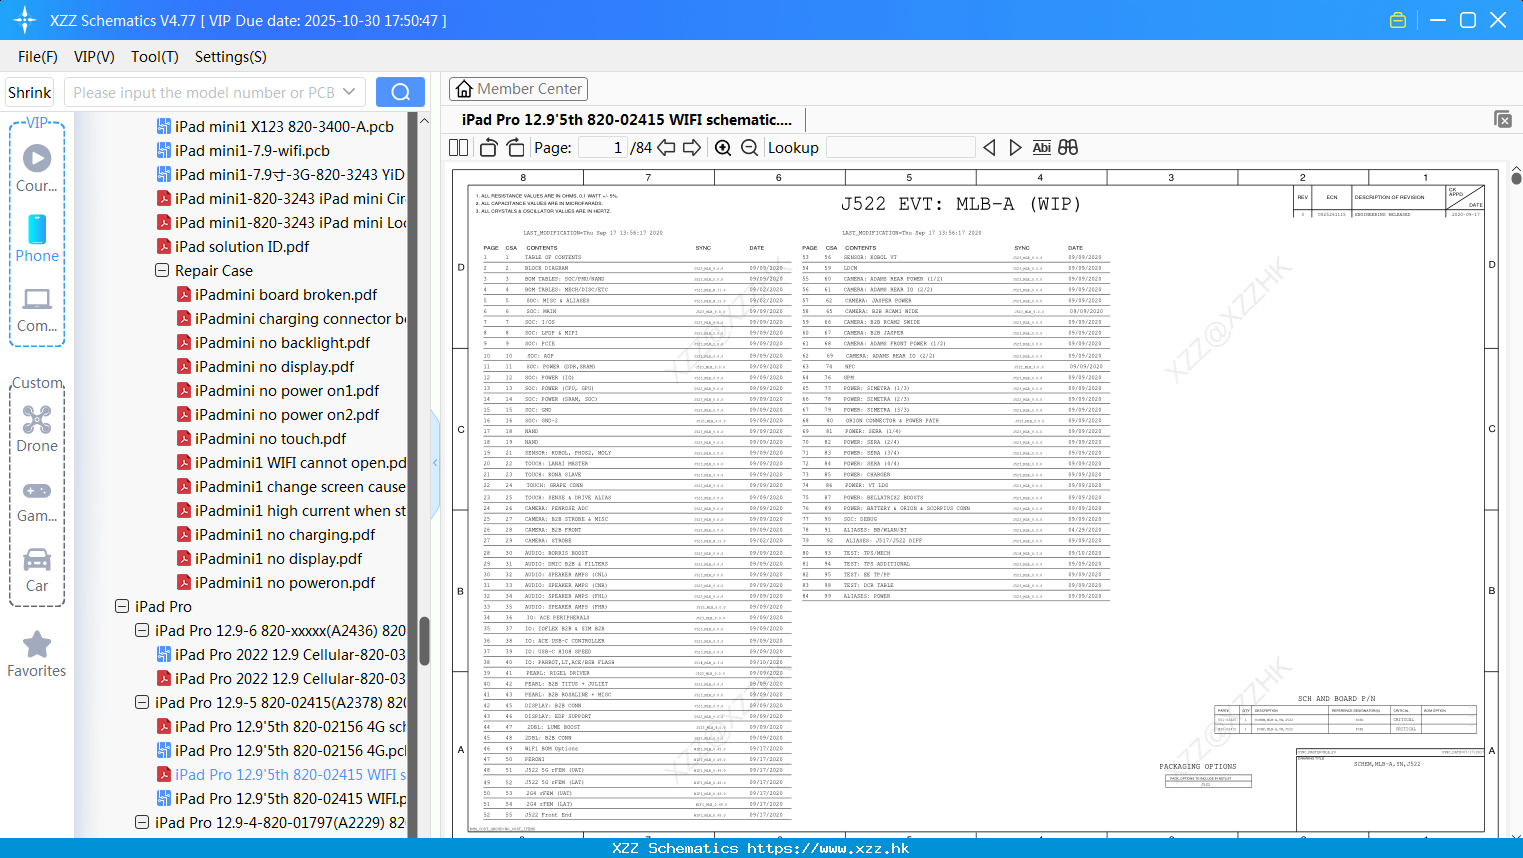Viewport: 1523px width, 858px height.
Task: Click the page number field
Action: [602, 148]
